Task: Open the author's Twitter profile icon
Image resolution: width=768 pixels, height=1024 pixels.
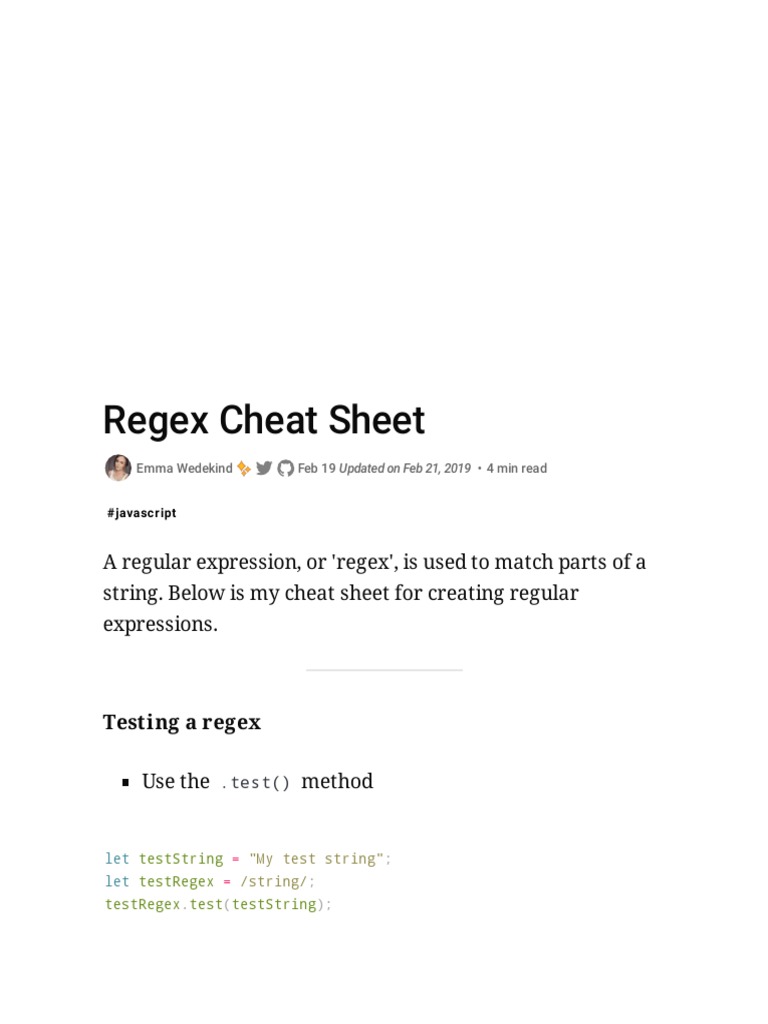Action: [x=264, y=468]
